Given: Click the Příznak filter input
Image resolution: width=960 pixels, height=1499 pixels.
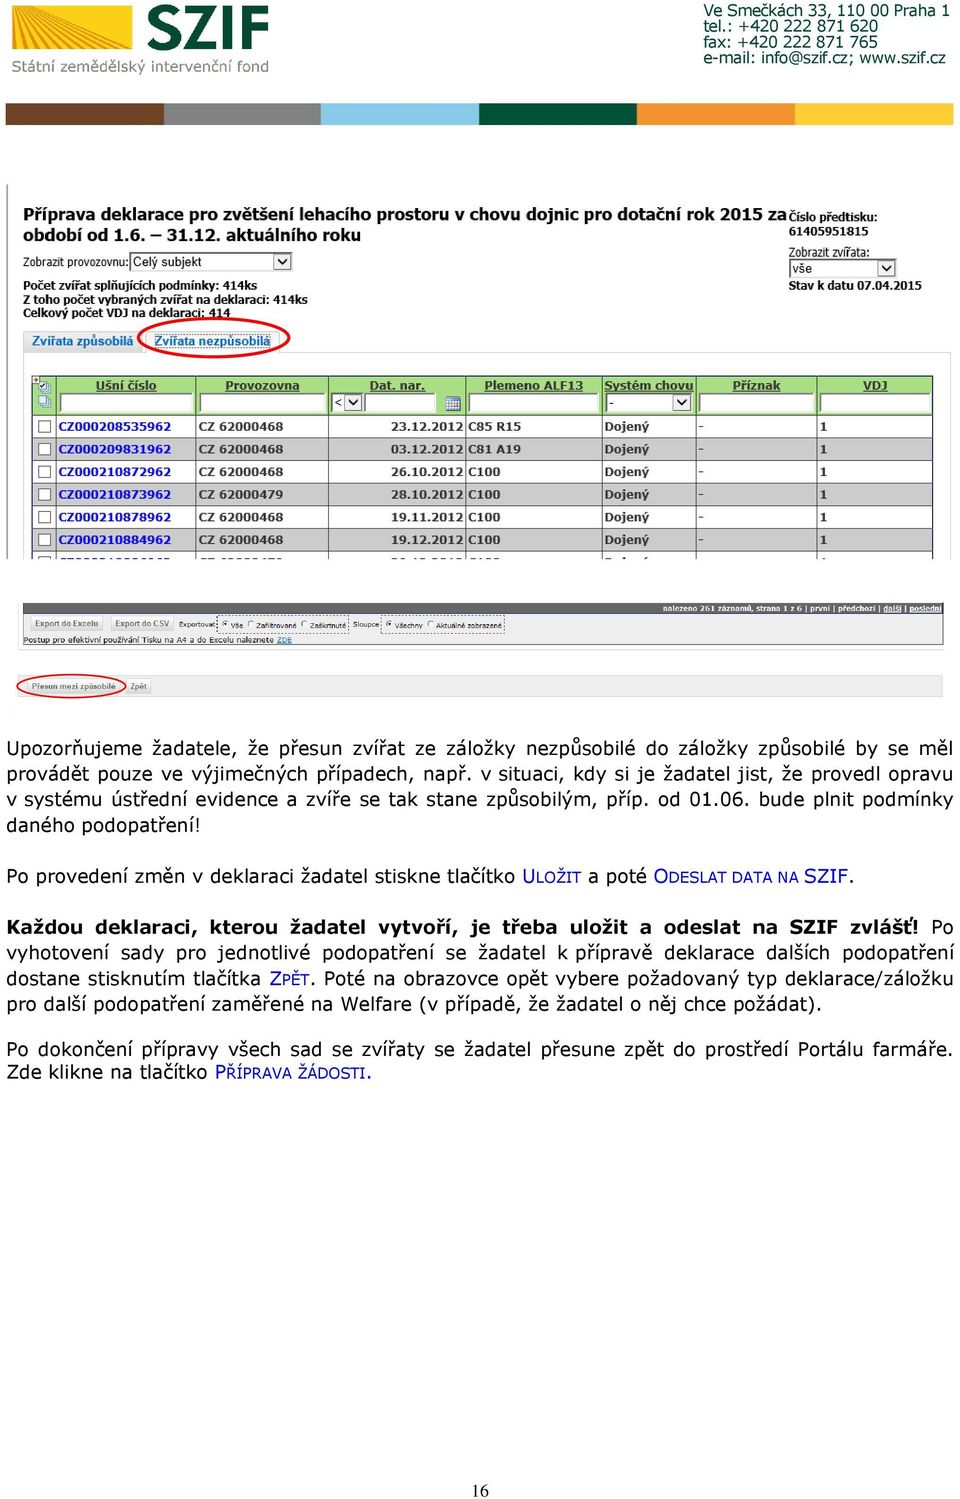Looking at the screenshot, I should point(756,403).
